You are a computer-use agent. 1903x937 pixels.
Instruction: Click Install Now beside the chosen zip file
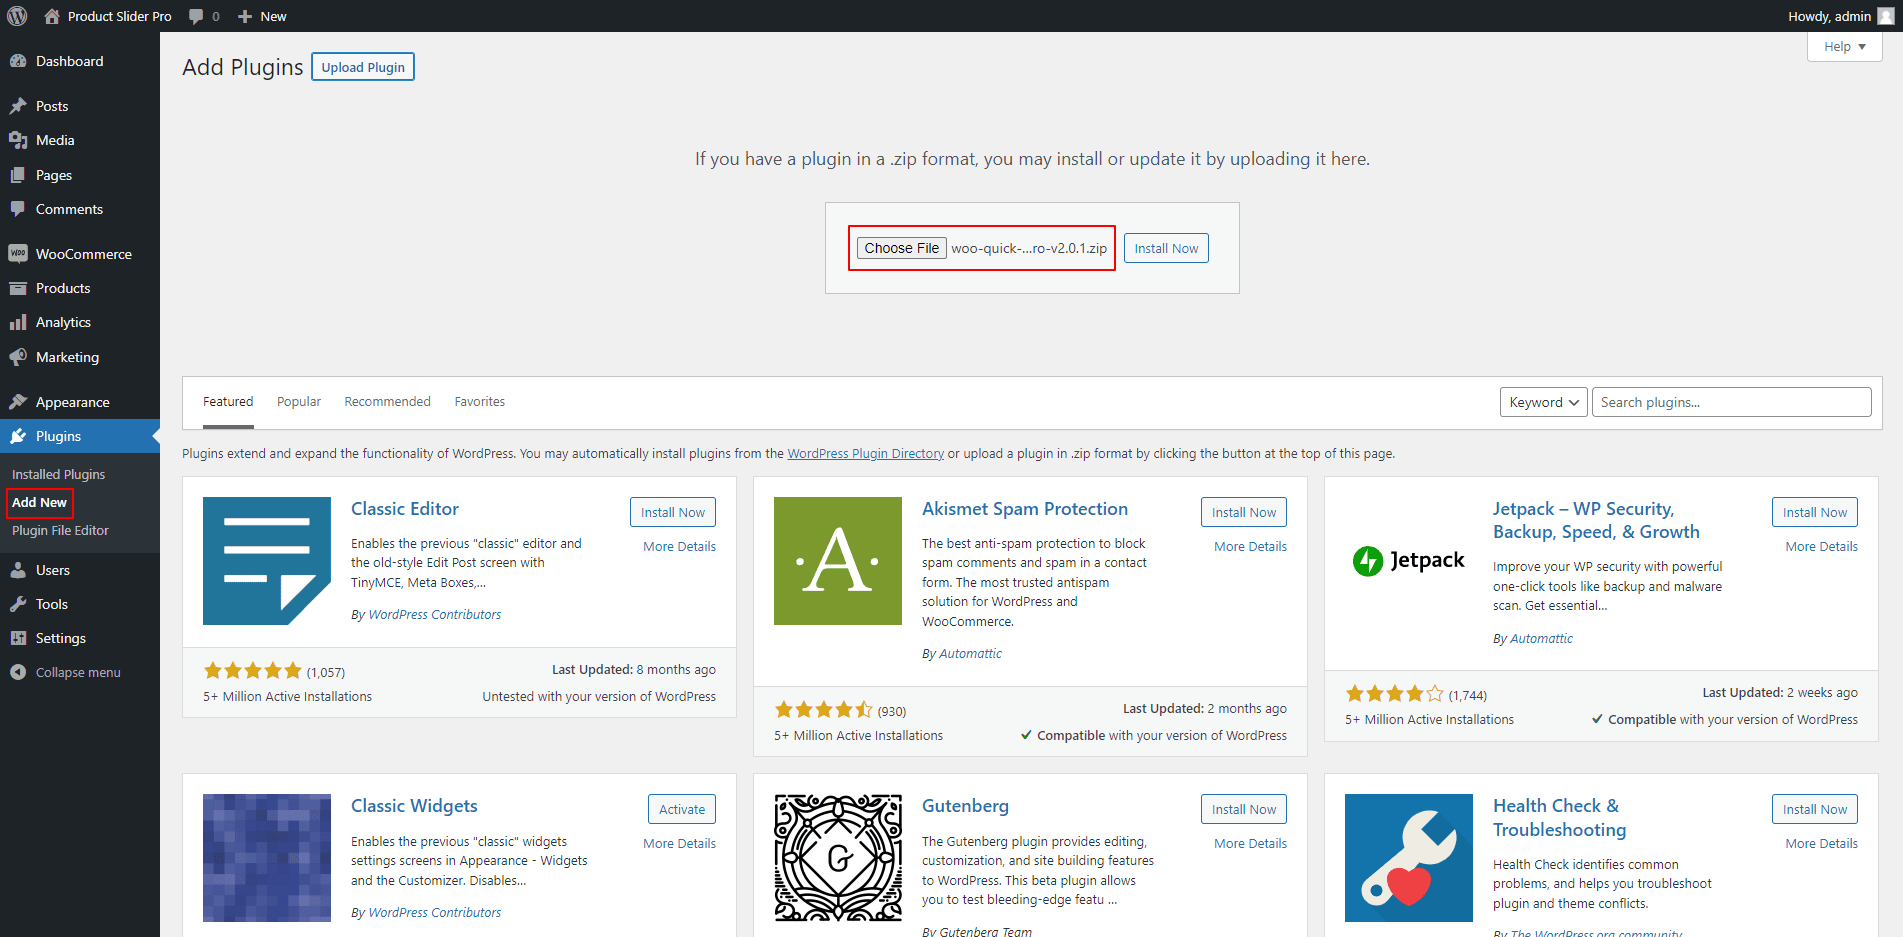tap(1166, 248)
